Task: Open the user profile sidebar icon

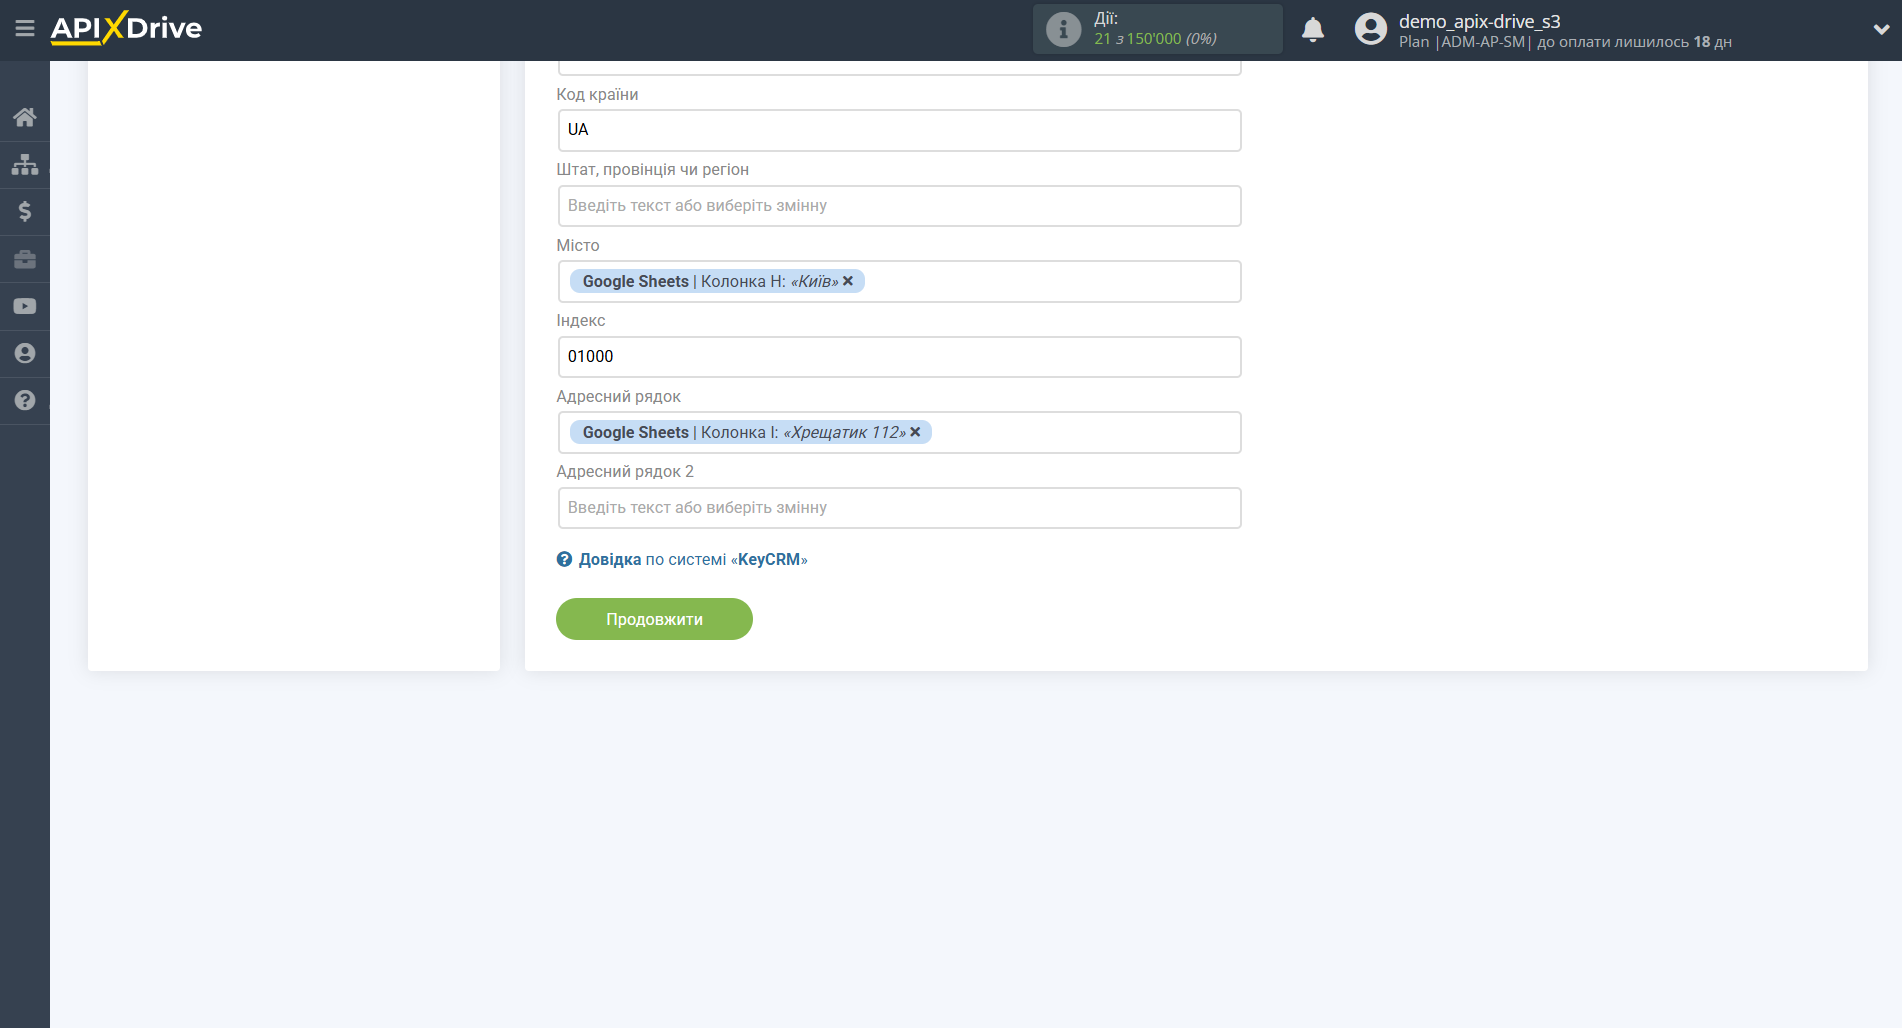Action: click(x=25, y=353)
